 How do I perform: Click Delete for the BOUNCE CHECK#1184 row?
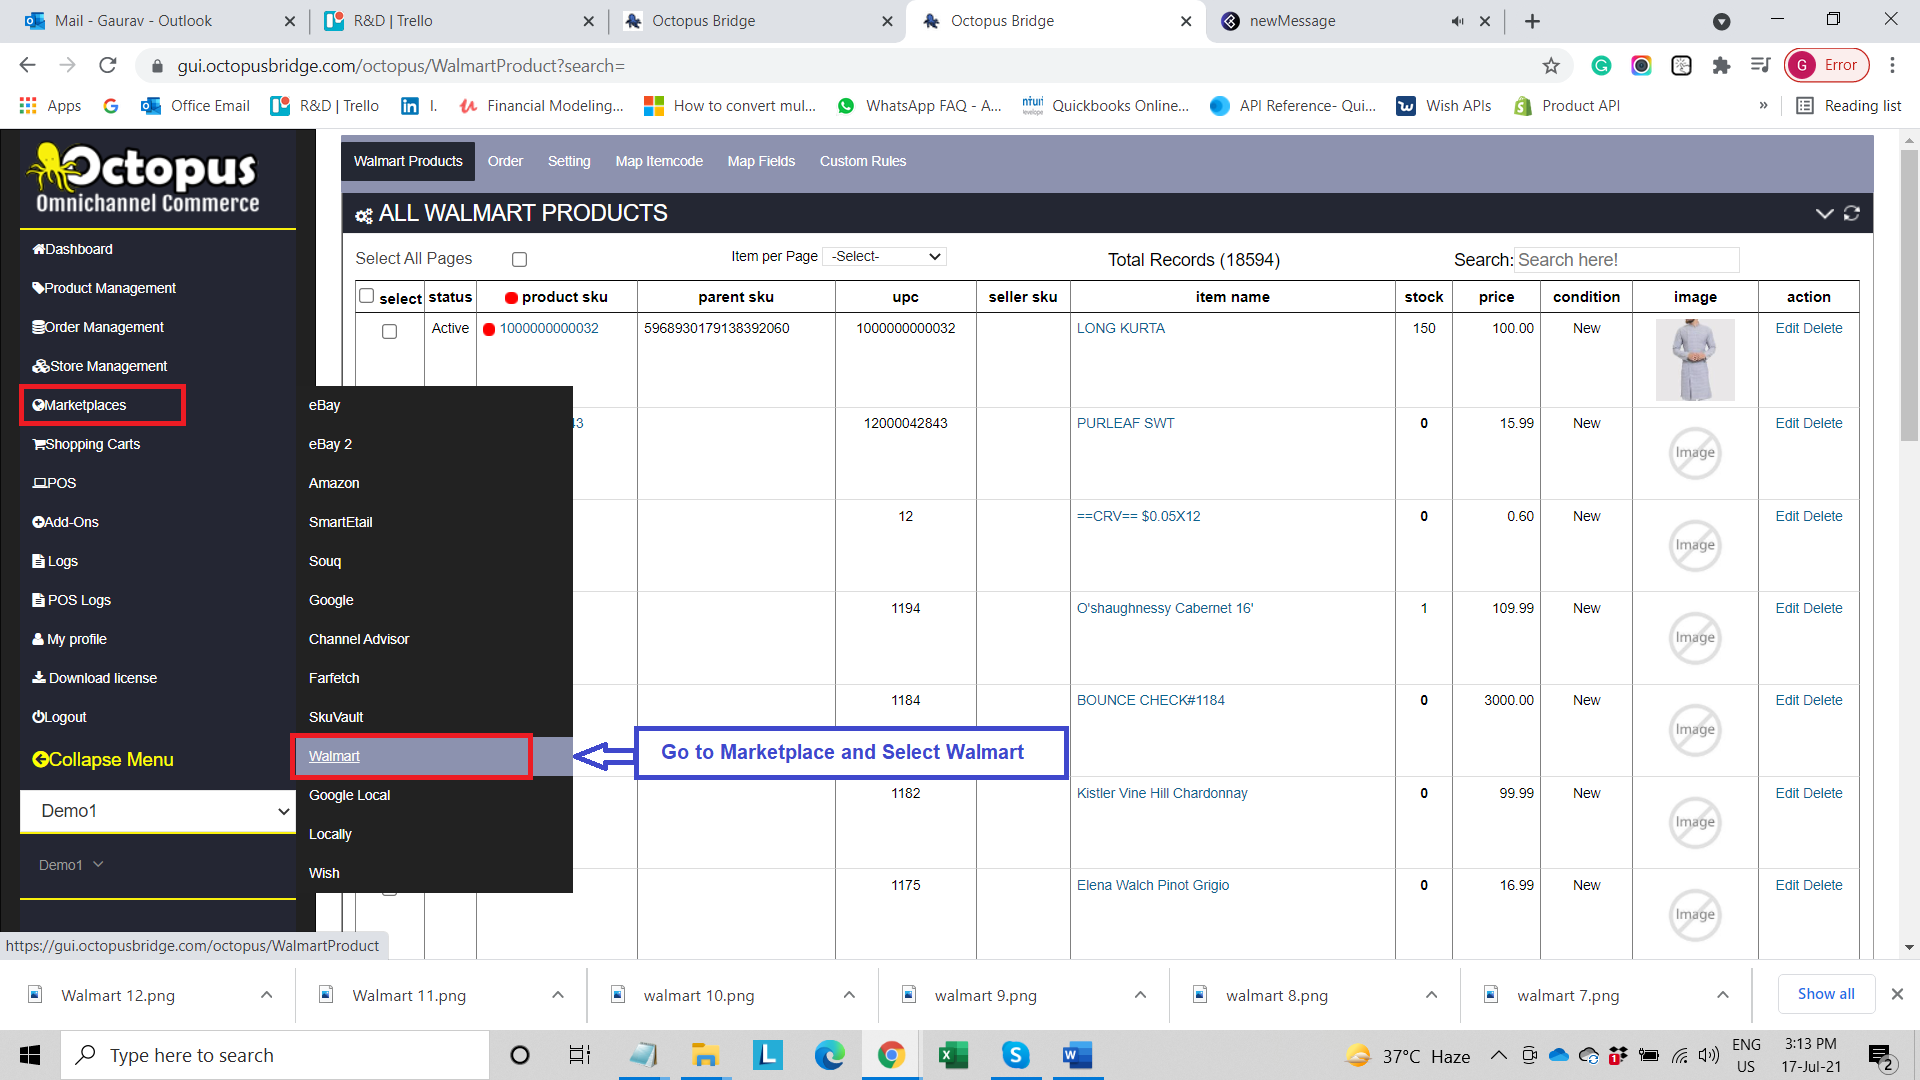(x=1823, y=700)
